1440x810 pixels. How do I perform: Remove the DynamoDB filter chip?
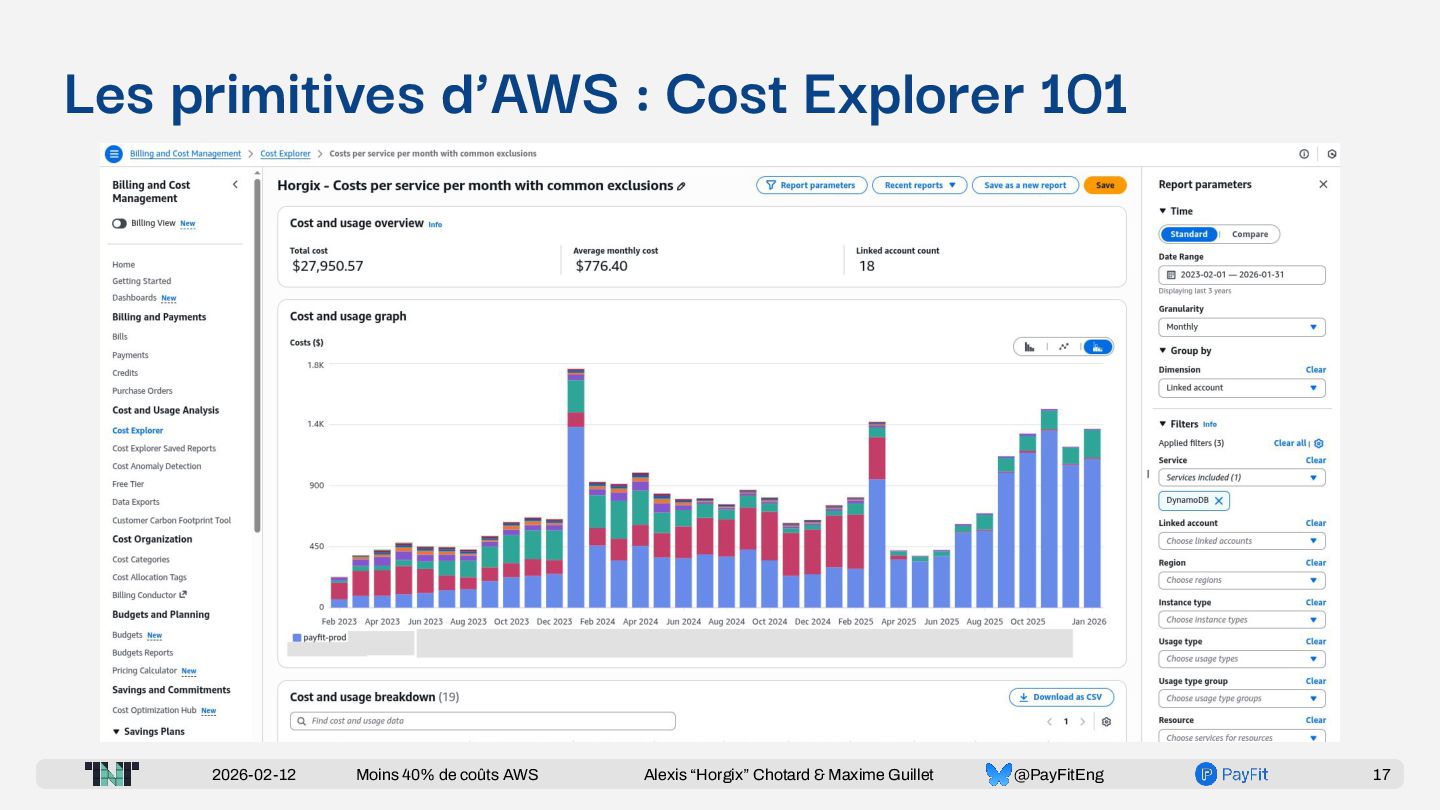[1219, 501]
